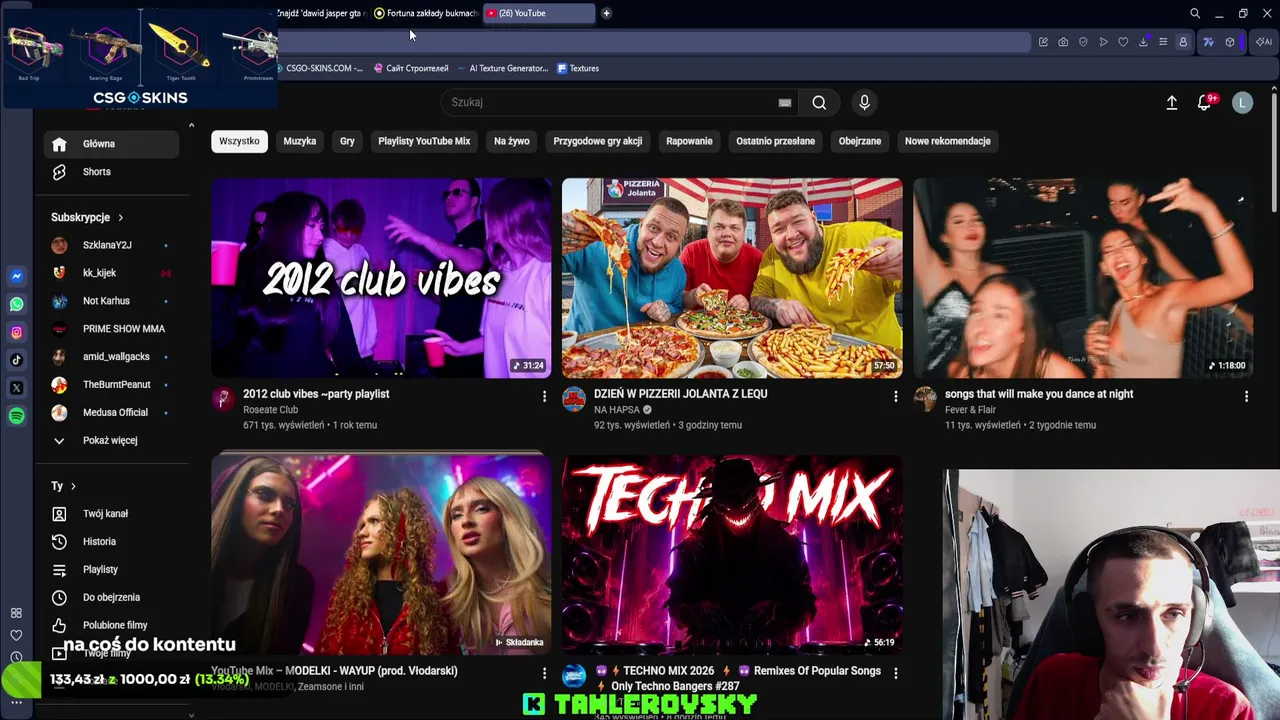Open Messenger in the browser sidebar

click(17, 276)
